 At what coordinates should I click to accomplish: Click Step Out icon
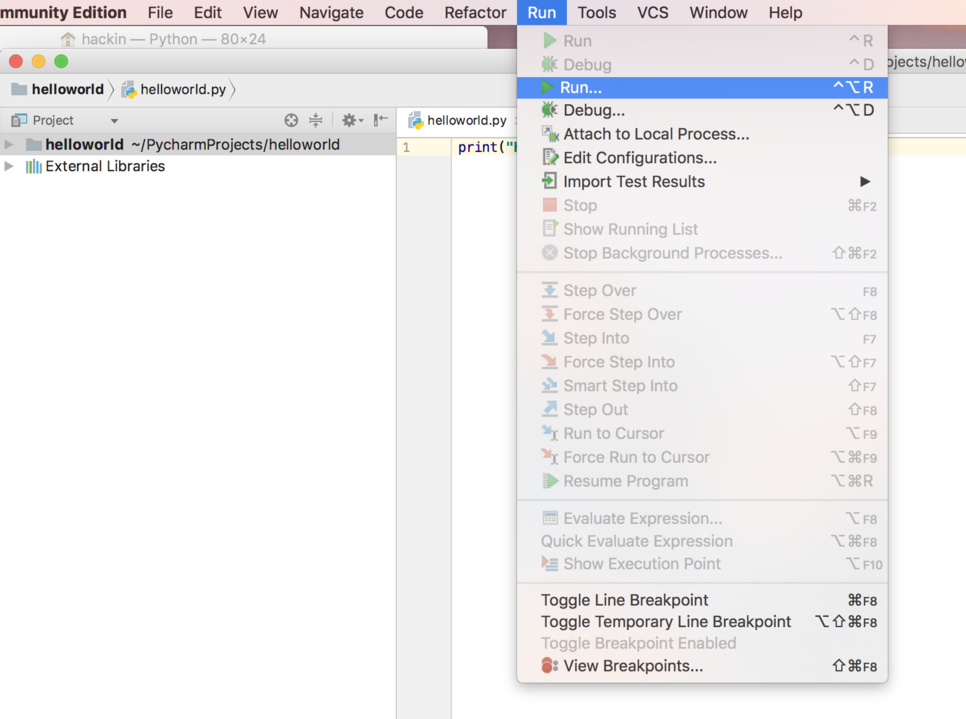tap(550, 409)
